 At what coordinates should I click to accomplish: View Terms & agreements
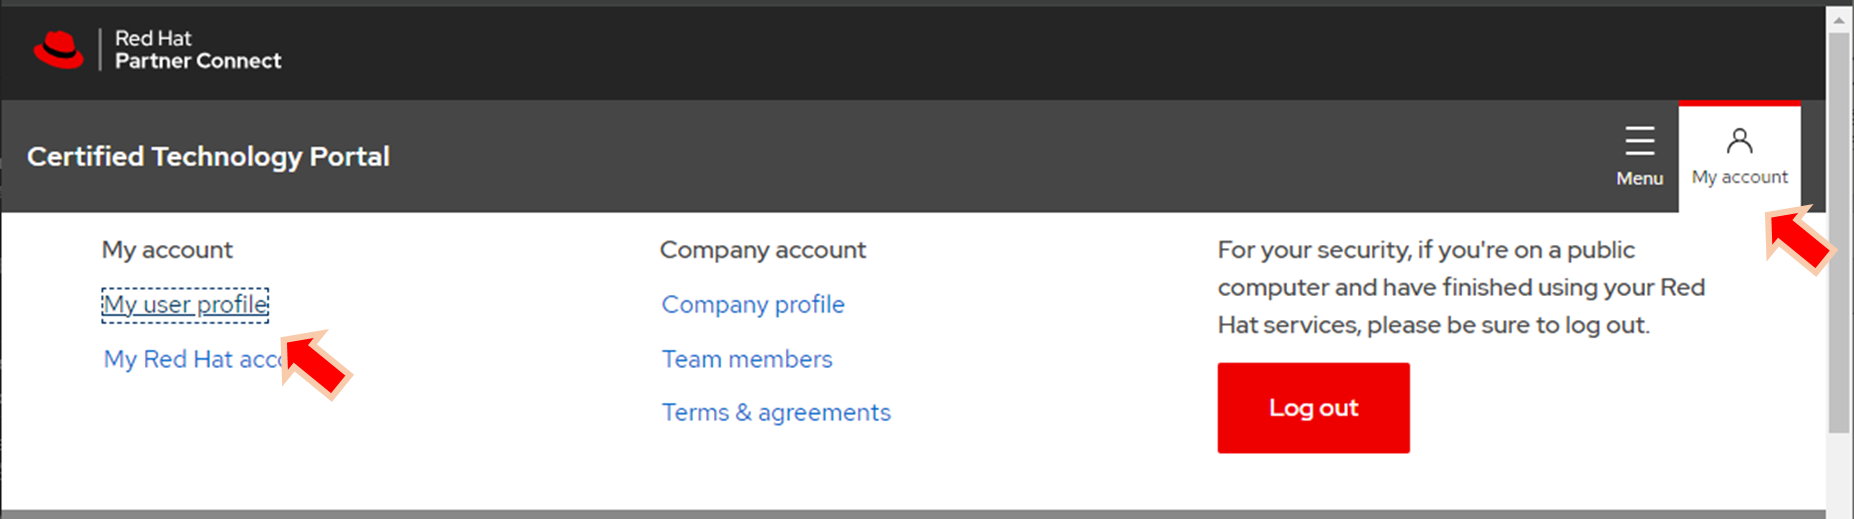(x=775, y=412)
